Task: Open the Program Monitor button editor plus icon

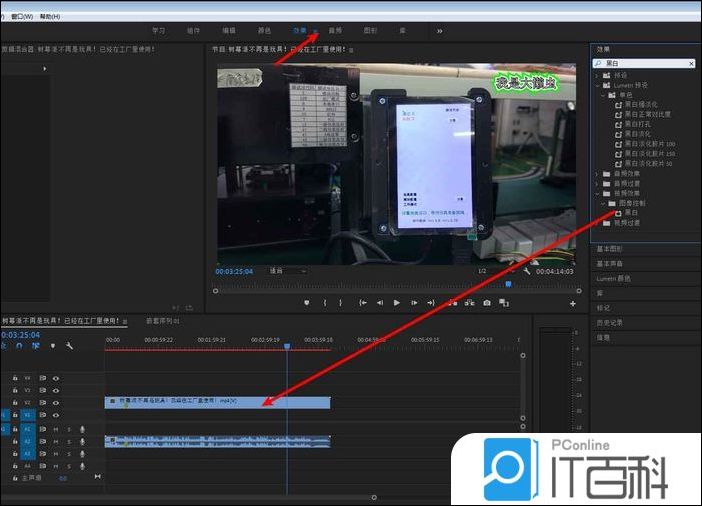Action: [573, 302]
